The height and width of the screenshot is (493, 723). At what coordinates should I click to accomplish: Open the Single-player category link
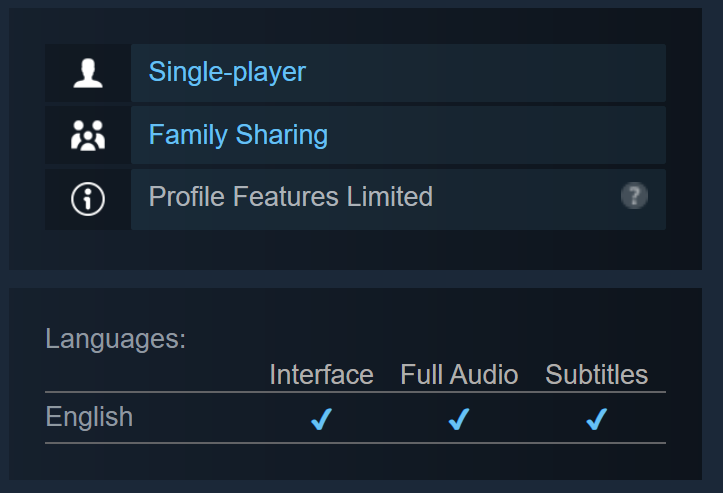tap(227, 72)
